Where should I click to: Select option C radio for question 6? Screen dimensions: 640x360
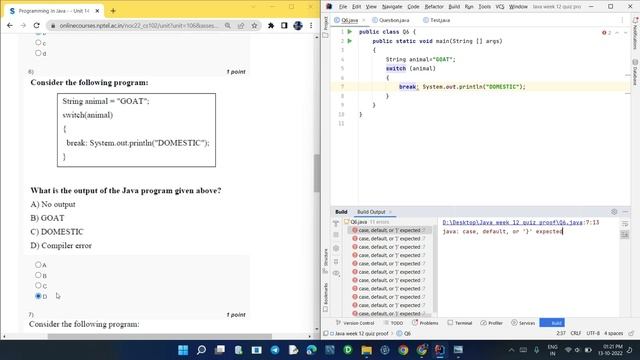tap(38, 285)
